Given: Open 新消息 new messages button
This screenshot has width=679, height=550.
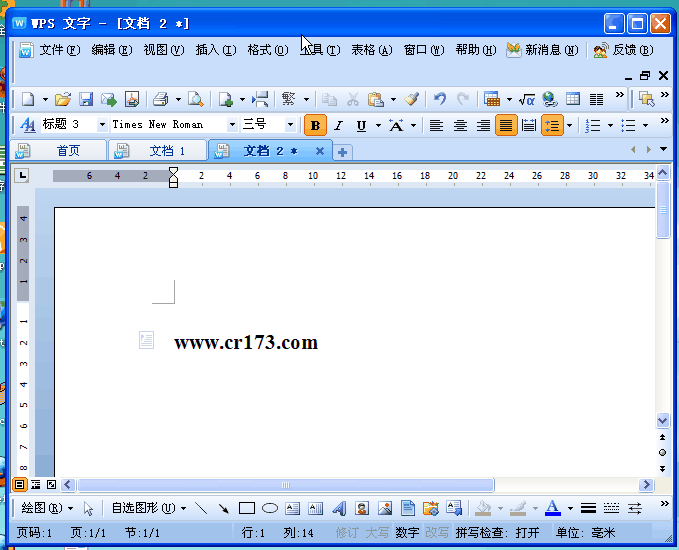Looking at the screenshot, I should tap(542, 50).
